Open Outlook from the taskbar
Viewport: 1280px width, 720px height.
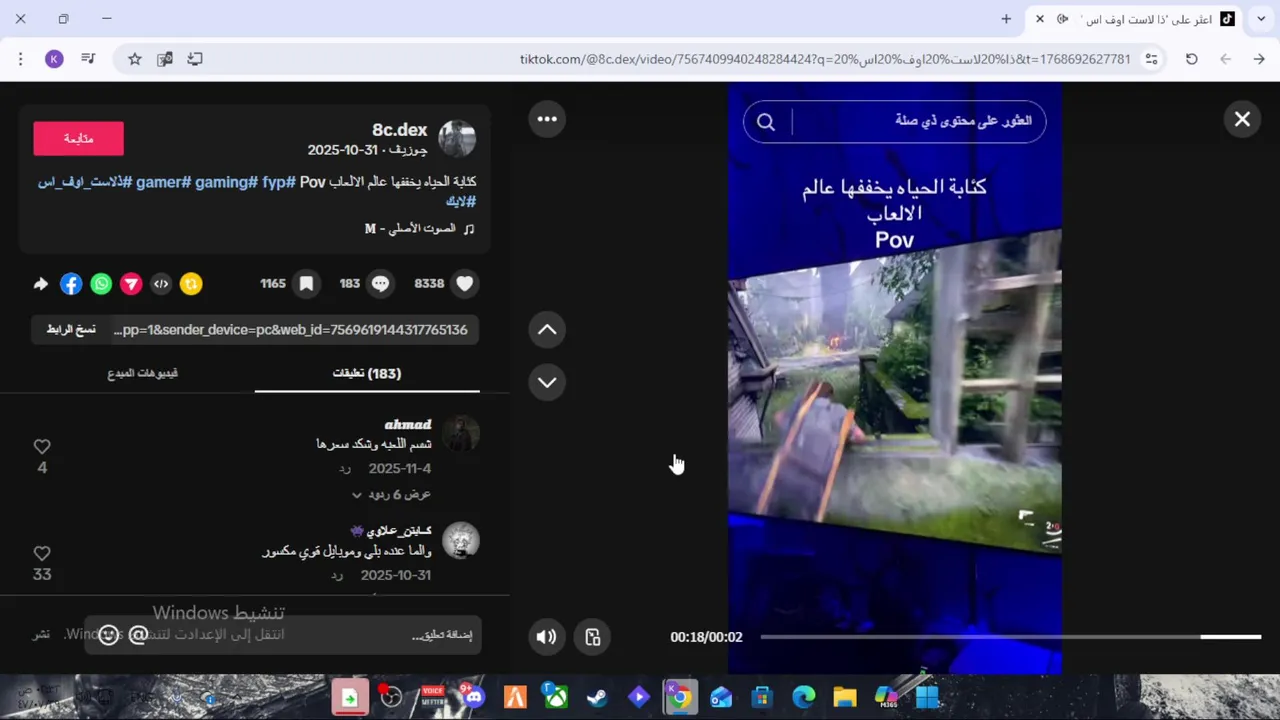pos(721,697)
